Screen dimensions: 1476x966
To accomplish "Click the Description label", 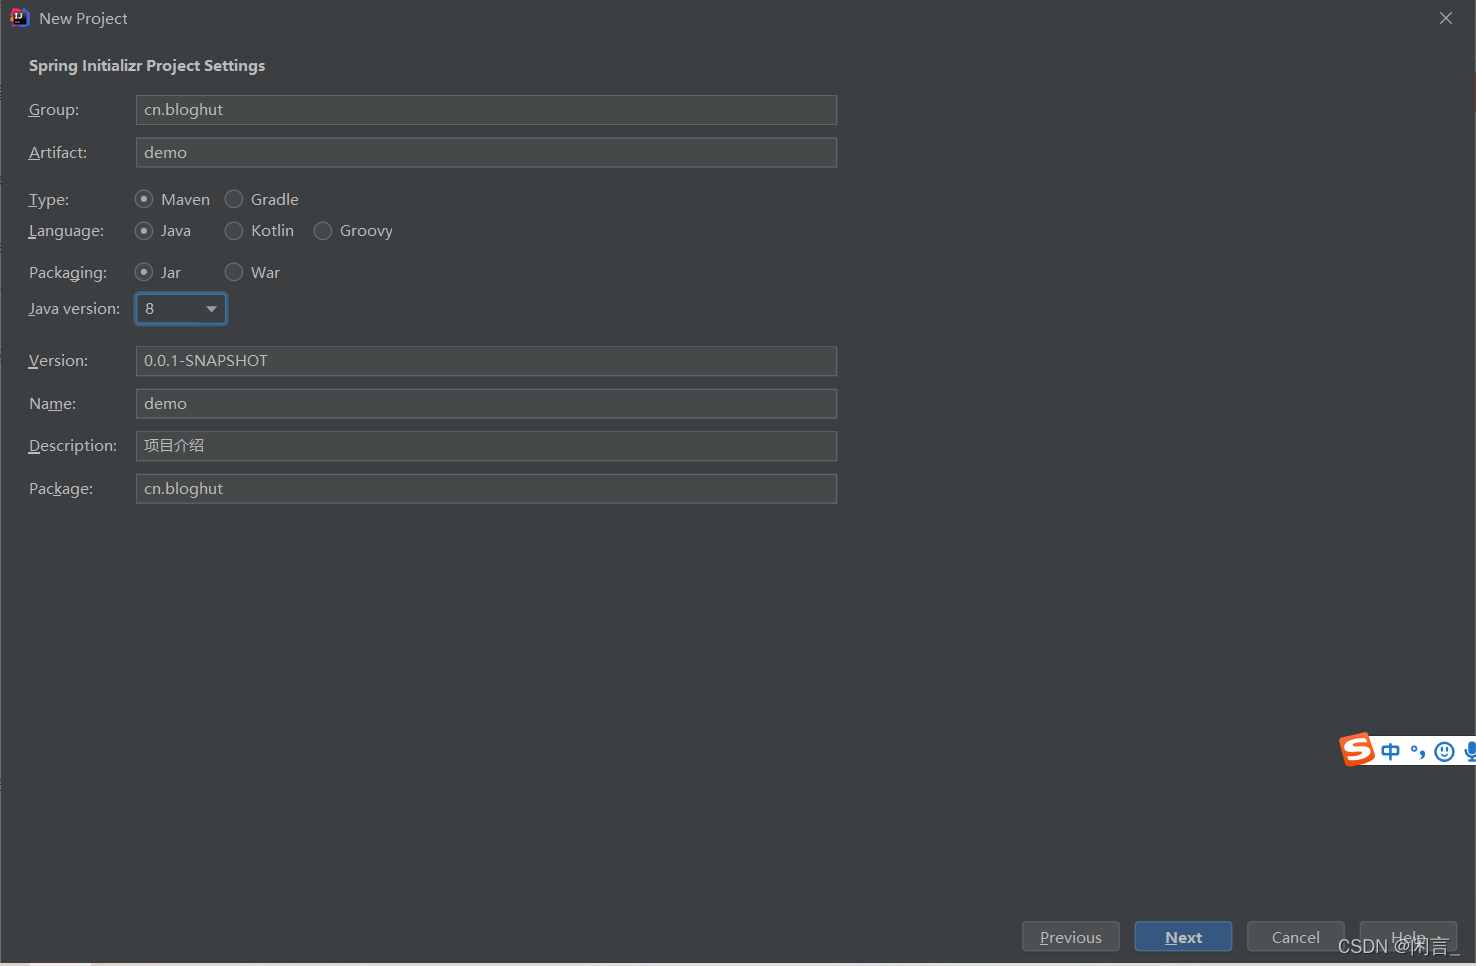I will pos(72,446).
